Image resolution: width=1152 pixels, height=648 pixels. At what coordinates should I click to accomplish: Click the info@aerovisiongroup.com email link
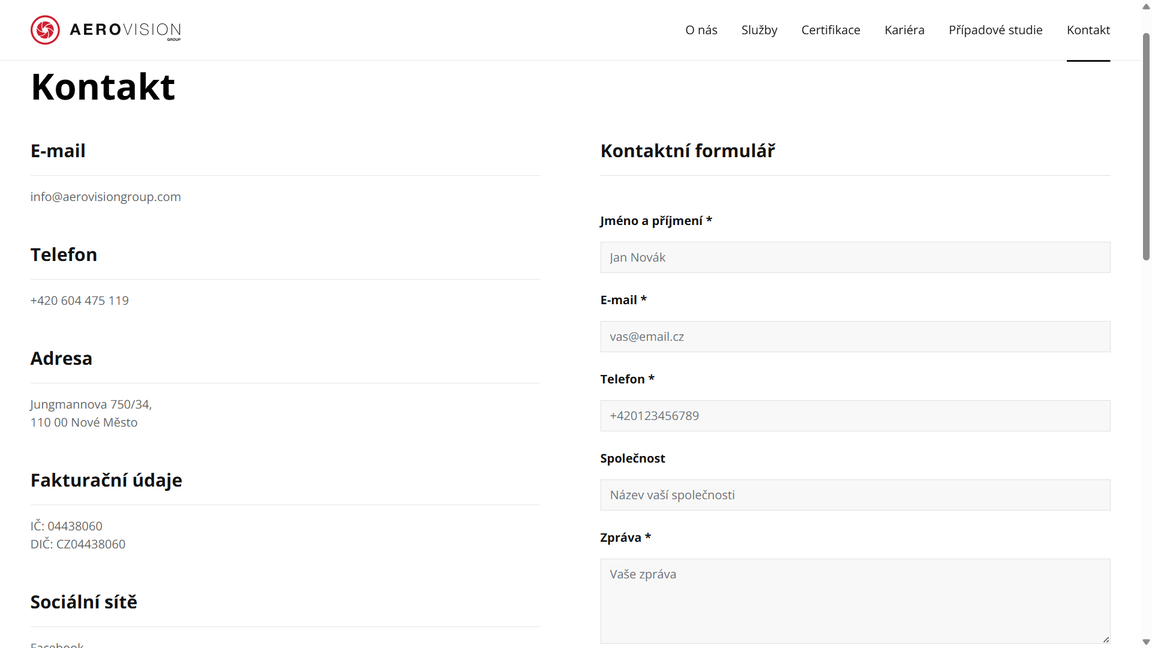click(x=105, y=196)
